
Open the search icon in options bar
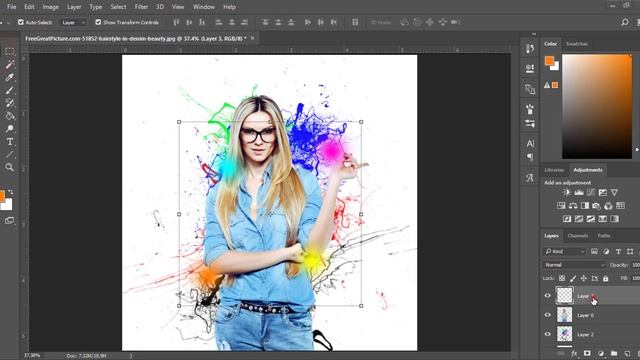tap(624, 22)
